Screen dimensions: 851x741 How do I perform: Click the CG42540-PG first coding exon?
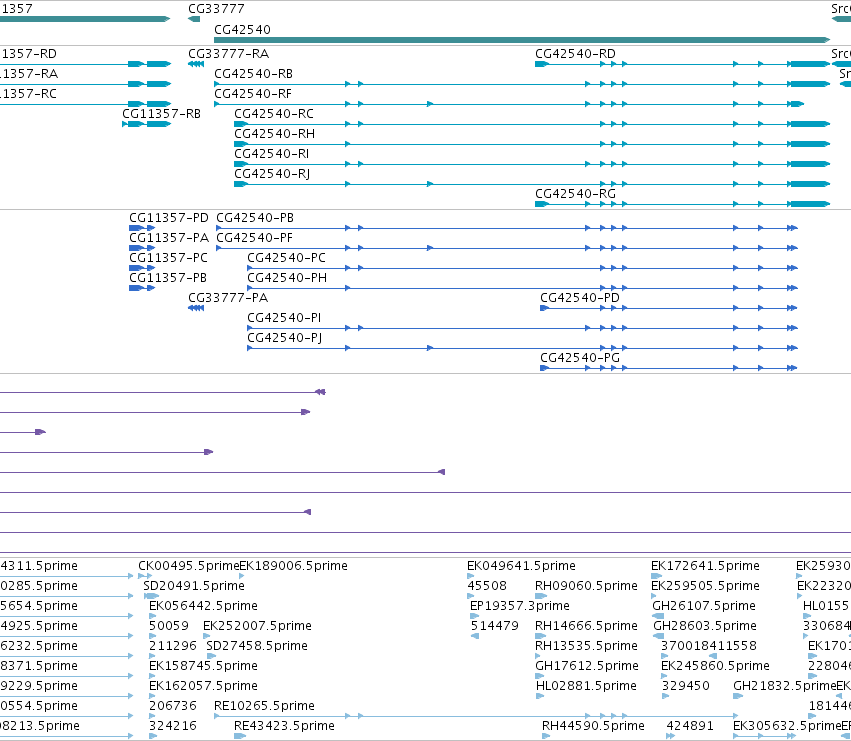[544, 368]
